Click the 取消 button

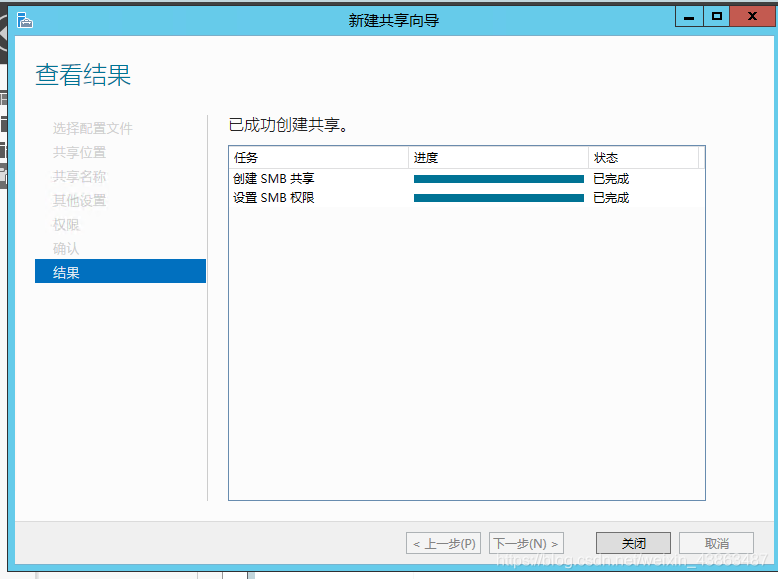click(716, 543)
